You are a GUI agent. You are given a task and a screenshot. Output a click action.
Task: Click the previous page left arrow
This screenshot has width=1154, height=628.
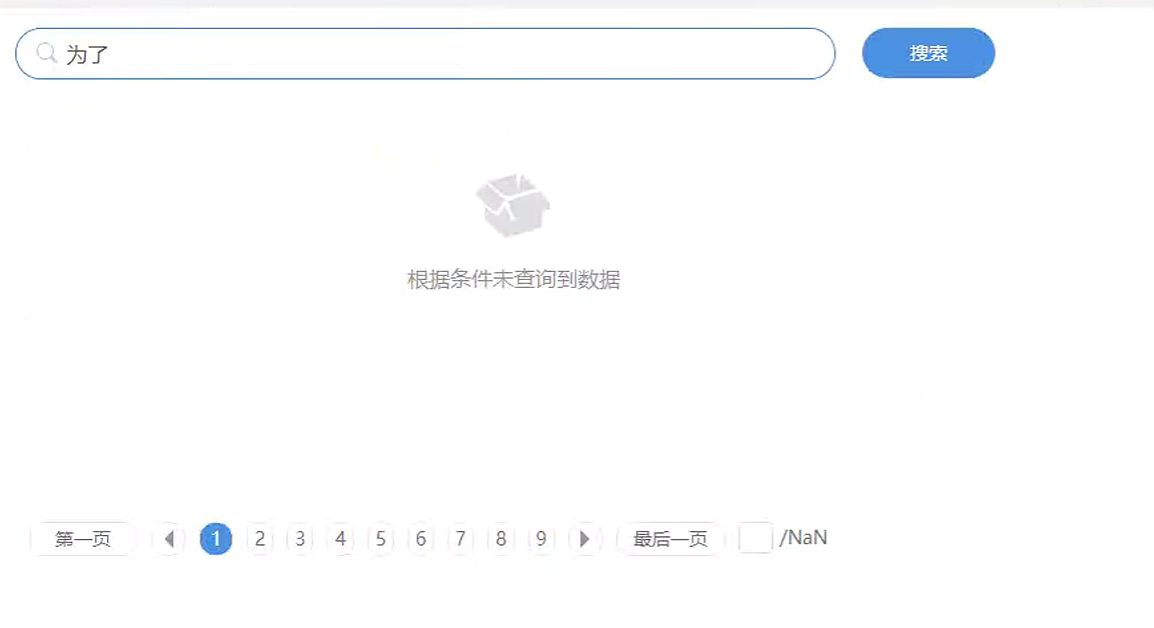[169, 539]
